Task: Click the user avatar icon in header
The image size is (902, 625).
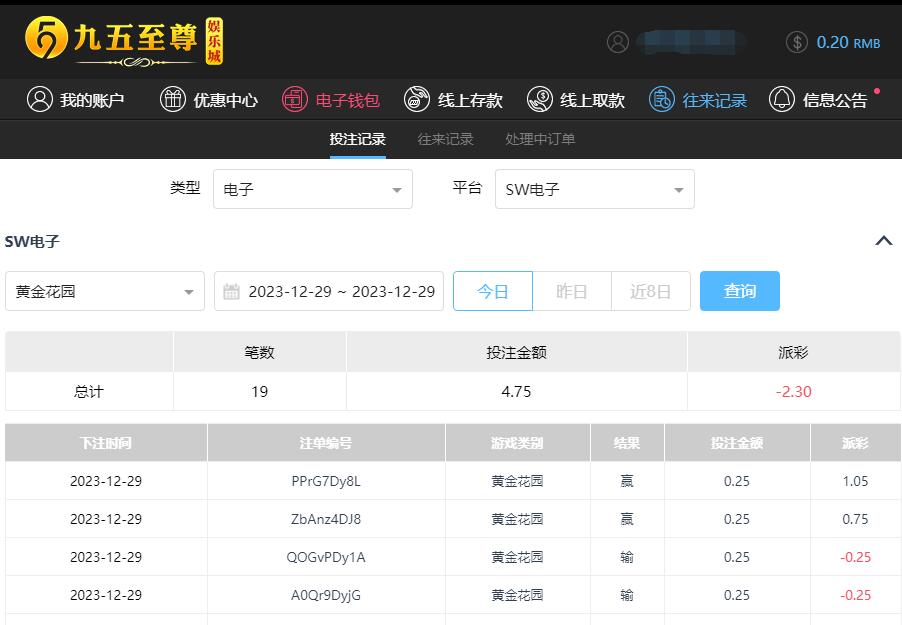Action: [x=618, y=42]
